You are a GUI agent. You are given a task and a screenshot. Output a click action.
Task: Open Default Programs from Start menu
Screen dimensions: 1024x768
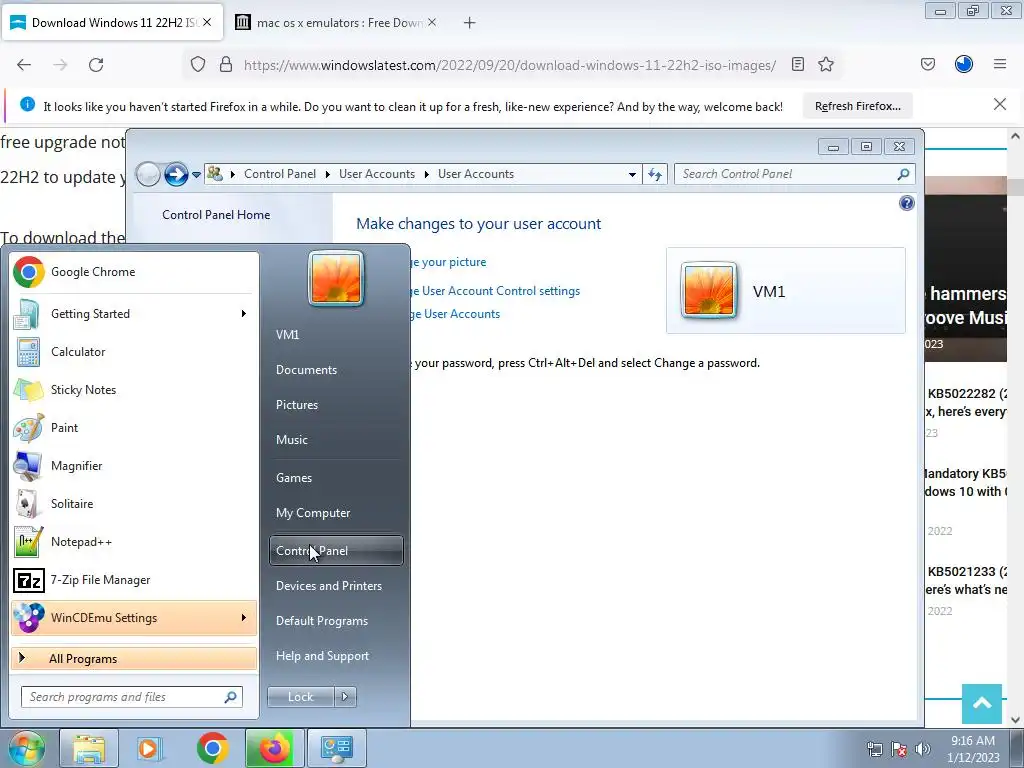click(x=336, y=621)
